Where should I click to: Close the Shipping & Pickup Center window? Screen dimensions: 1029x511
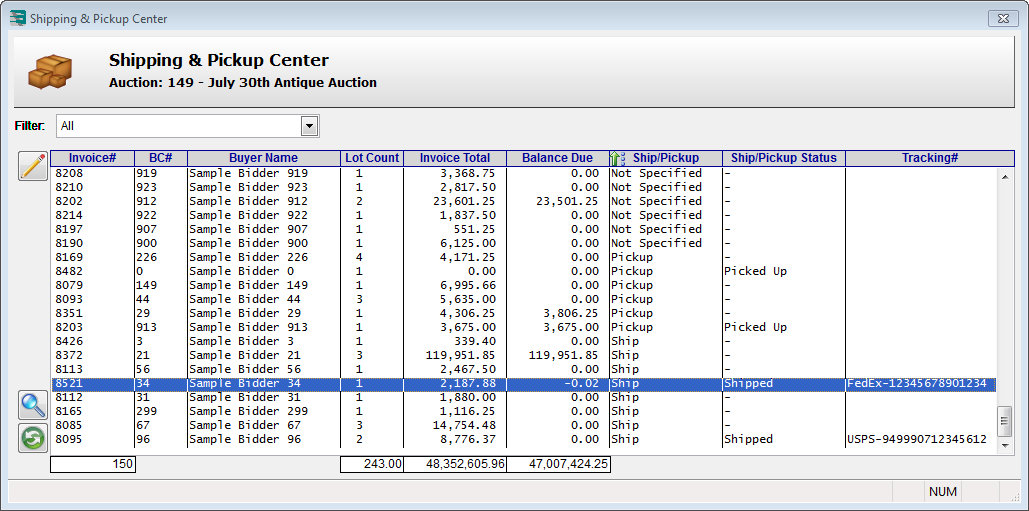pos(1001,18)
